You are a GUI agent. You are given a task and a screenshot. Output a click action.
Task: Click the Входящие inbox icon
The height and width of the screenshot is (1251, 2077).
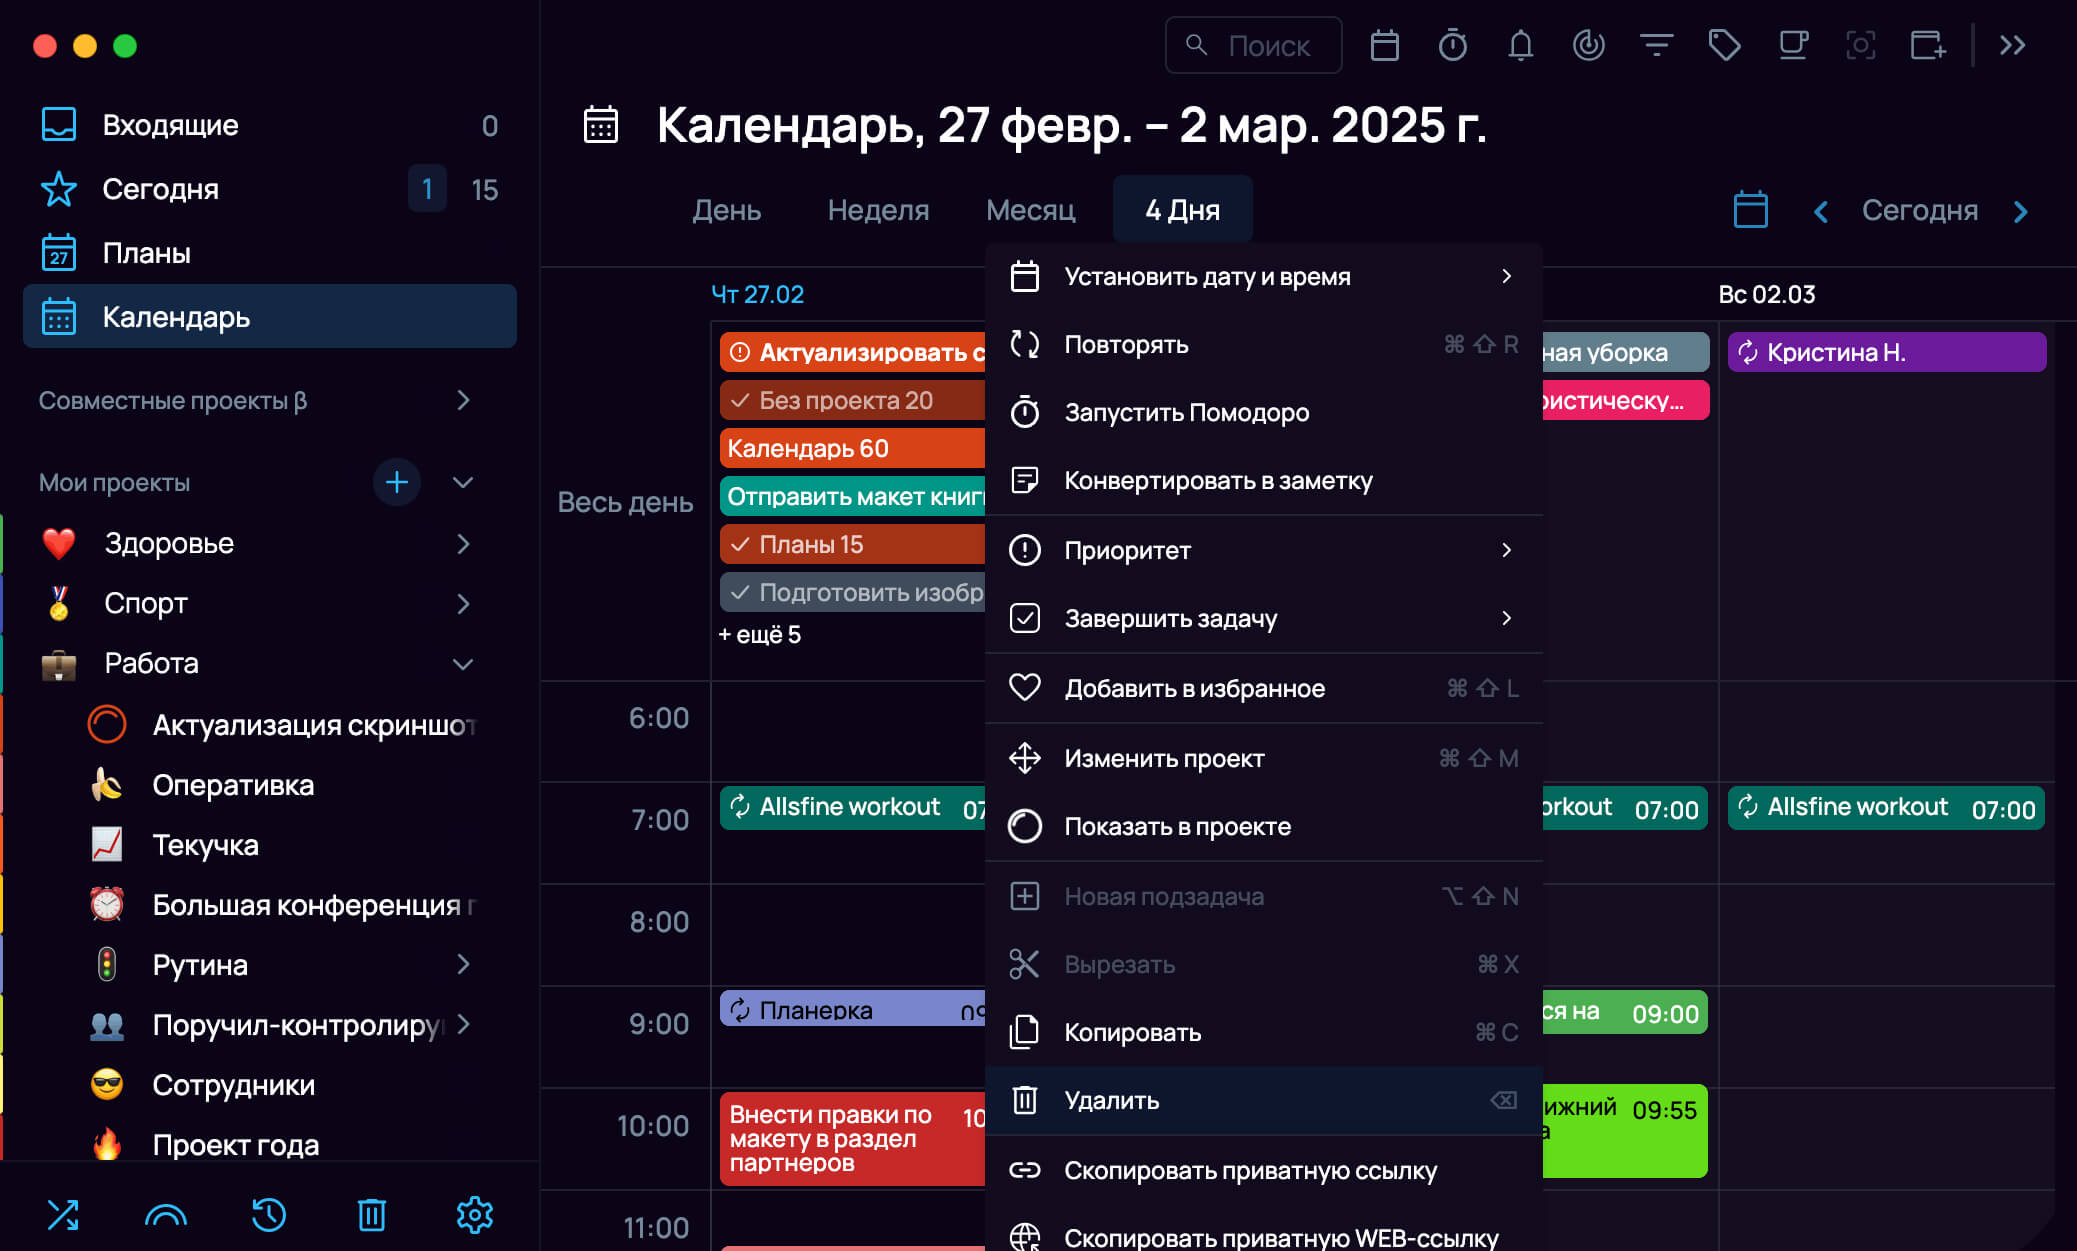(59, 125)
